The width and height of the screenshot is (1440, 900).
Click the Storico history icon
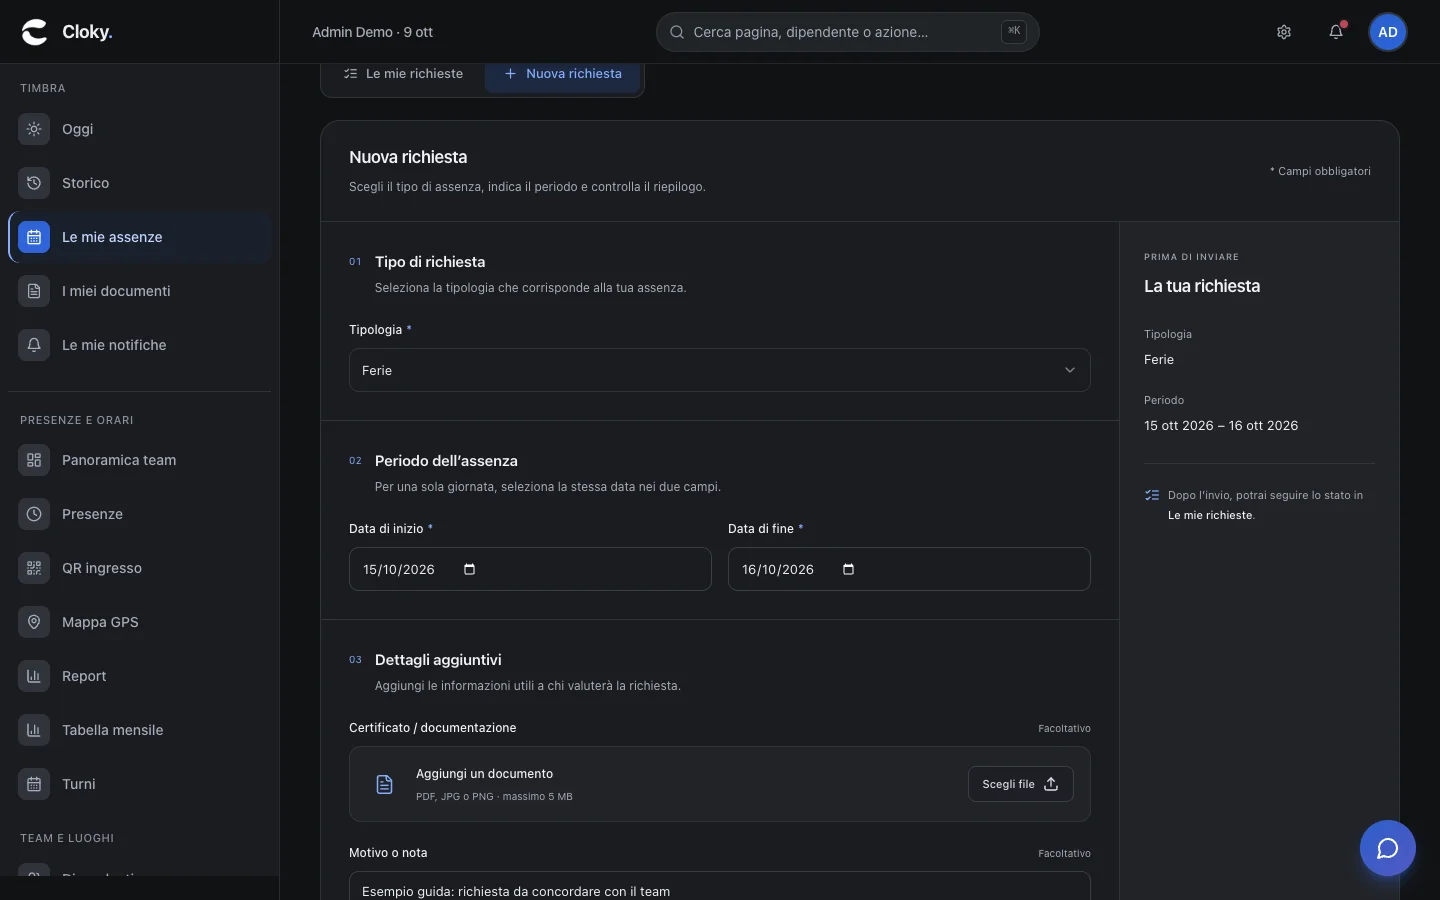click(x=34, y=183)
